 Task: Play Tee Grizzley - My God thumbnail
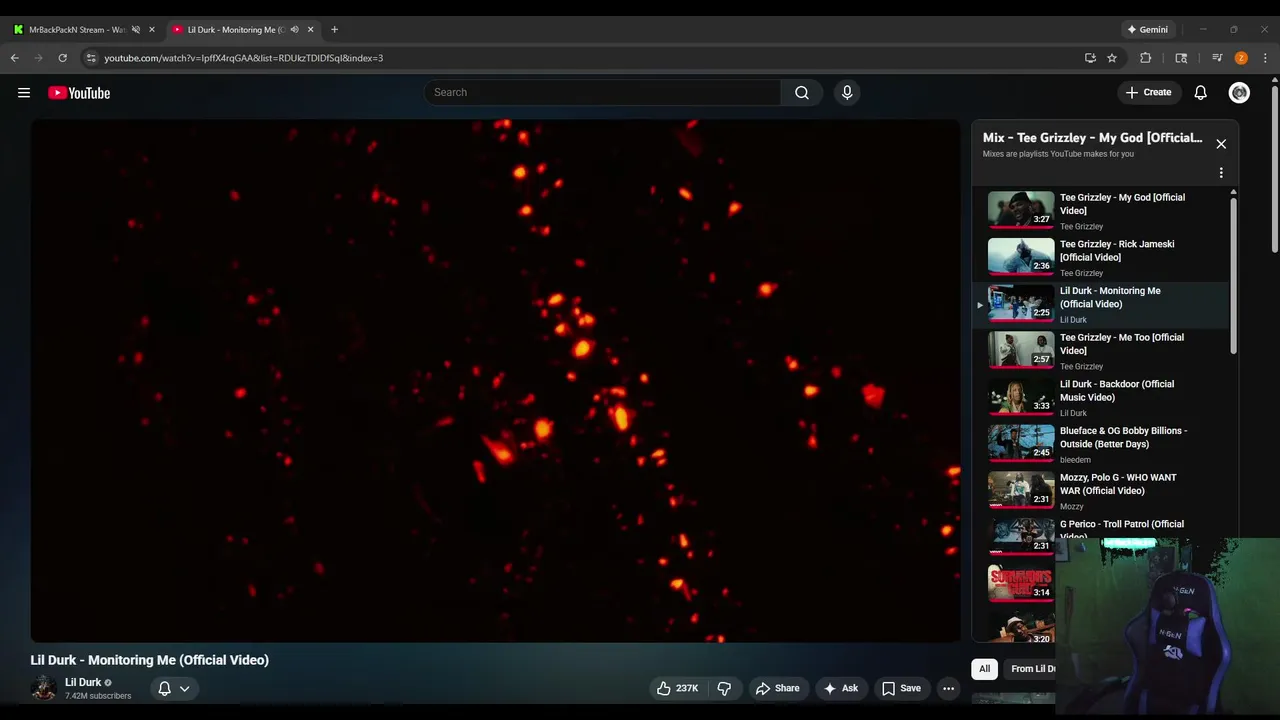coord(1021,209)
